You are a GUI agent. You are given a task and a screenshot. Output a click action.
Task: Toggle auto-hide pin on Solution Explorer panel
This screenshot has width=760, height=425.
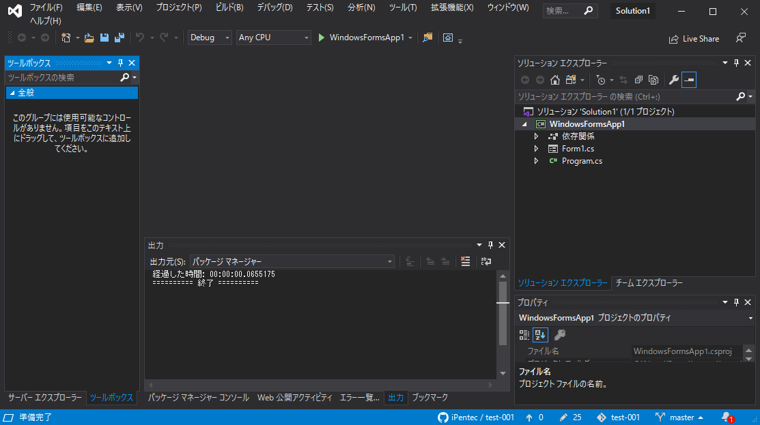point(736,63)
